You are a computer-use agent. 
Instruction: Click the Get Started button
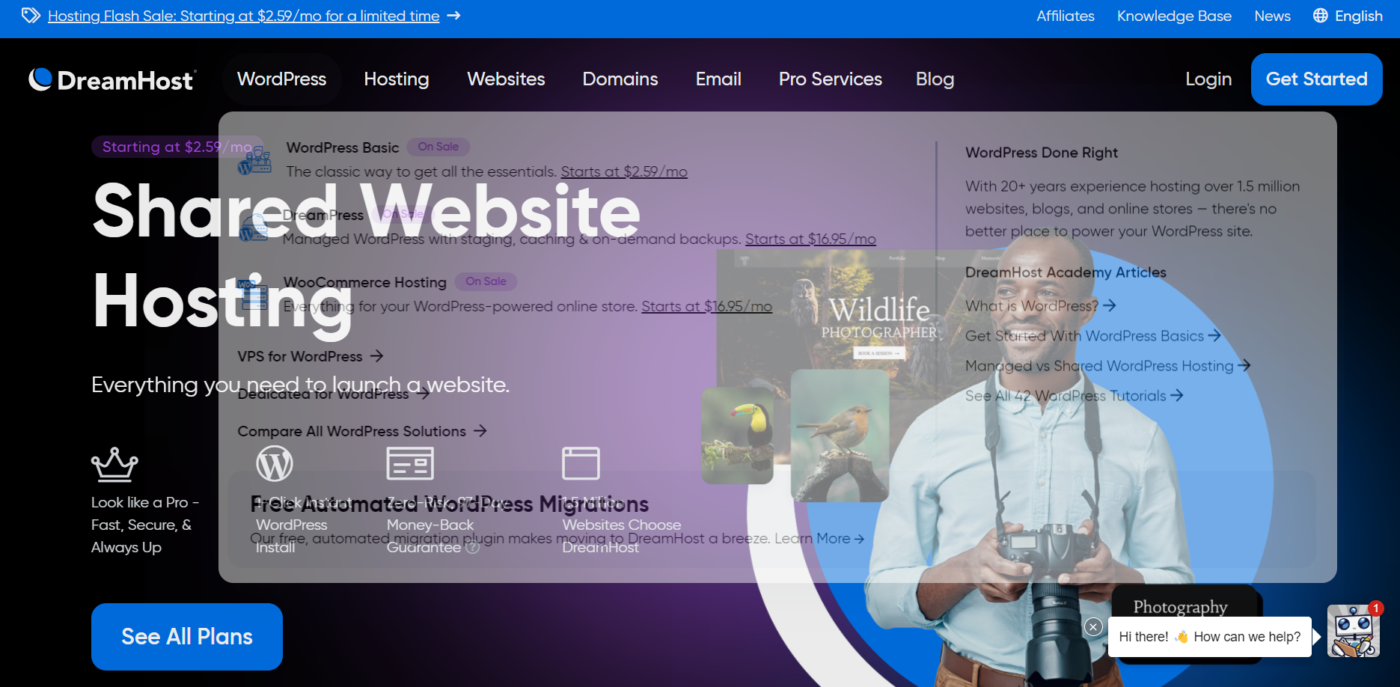pyautogui.click(x=1316, y=79)
